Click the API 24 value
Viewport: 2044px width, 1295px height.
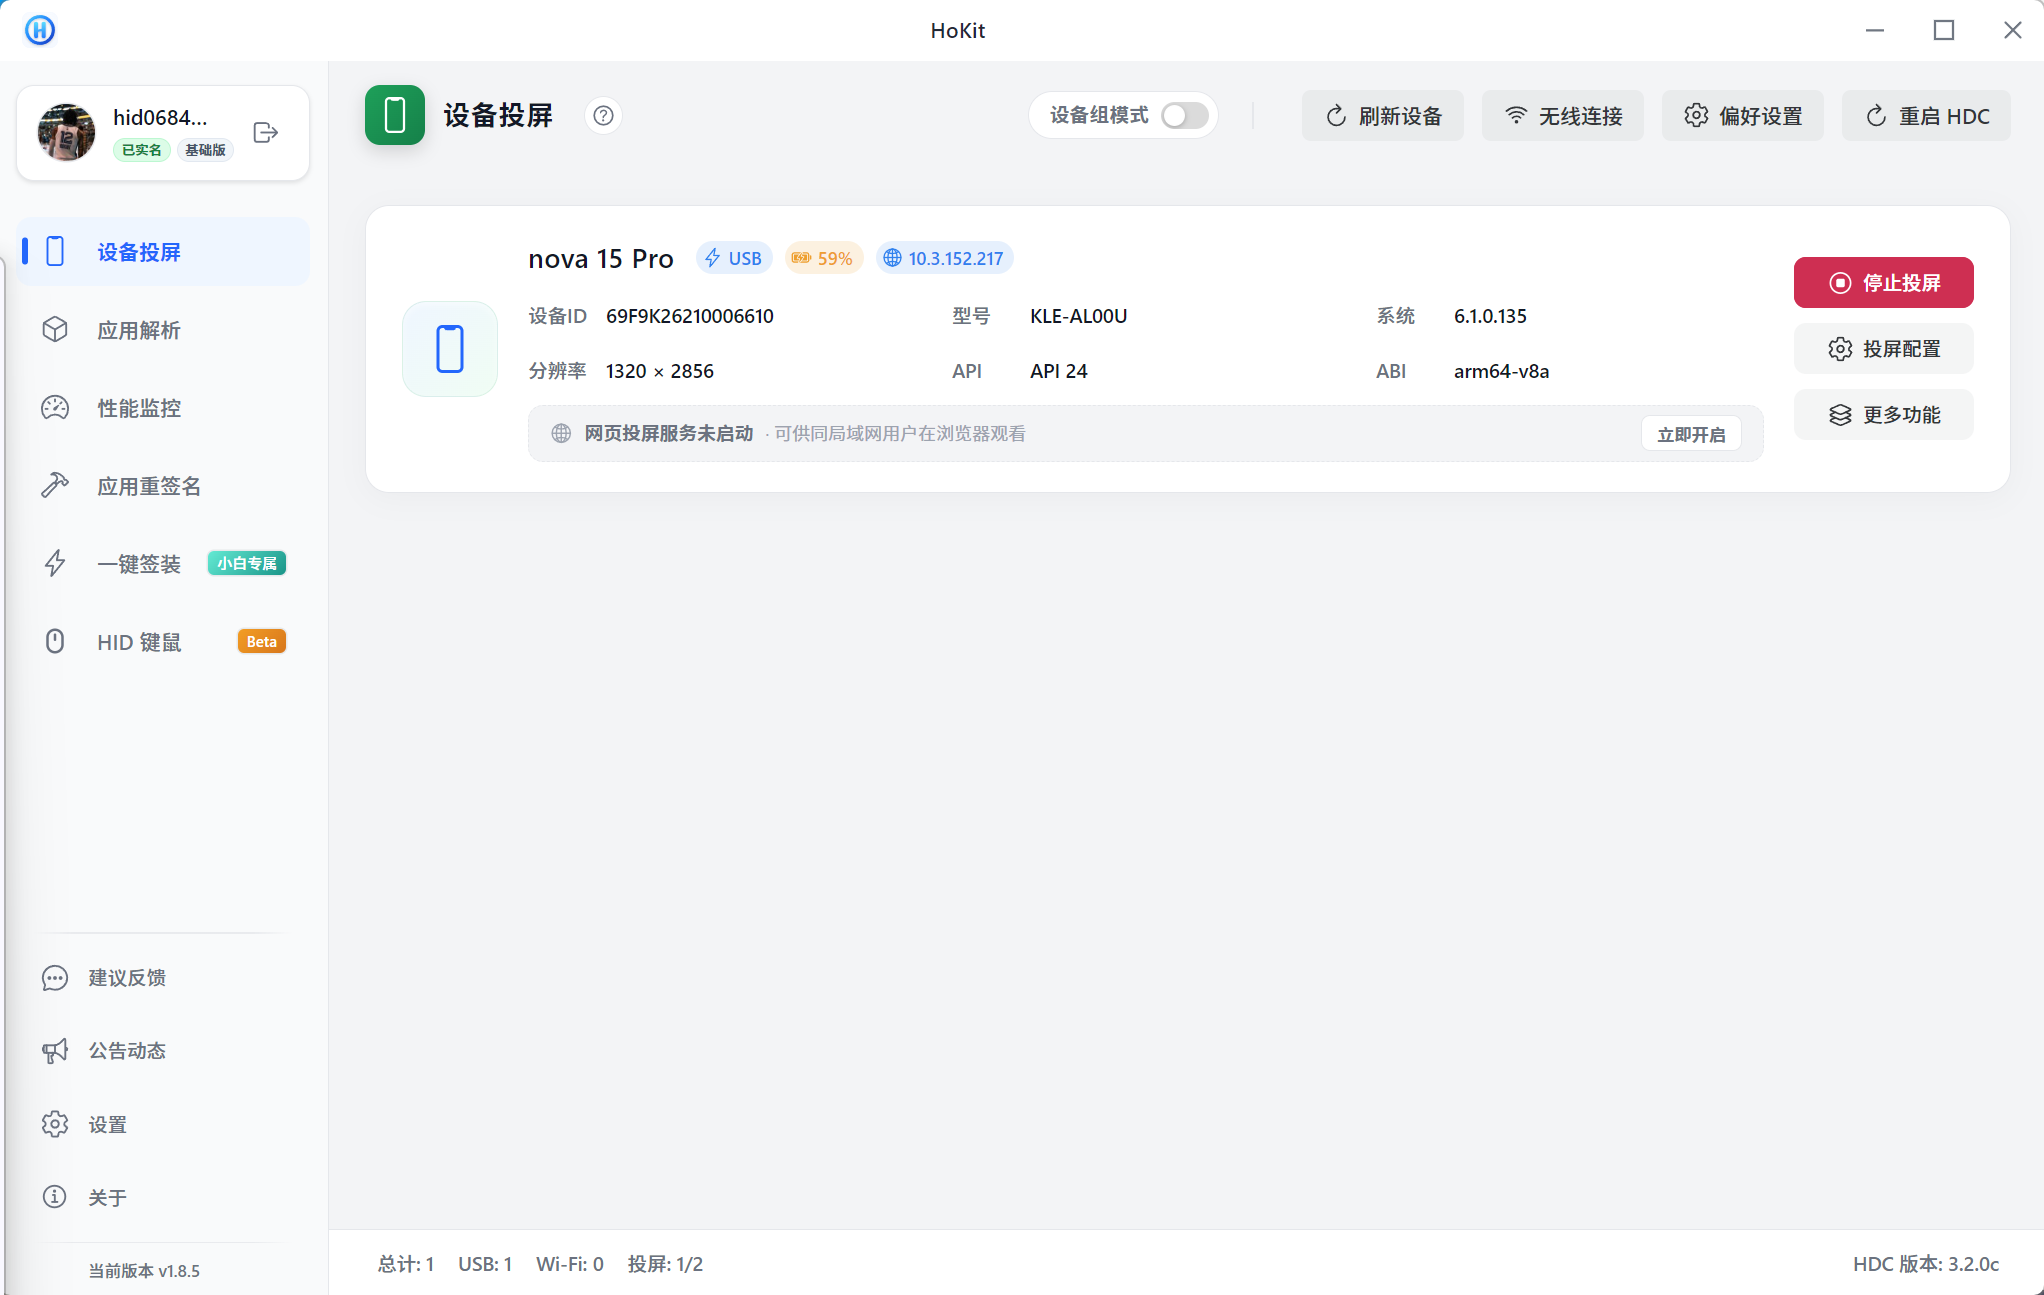click(x=1058, y=371)
